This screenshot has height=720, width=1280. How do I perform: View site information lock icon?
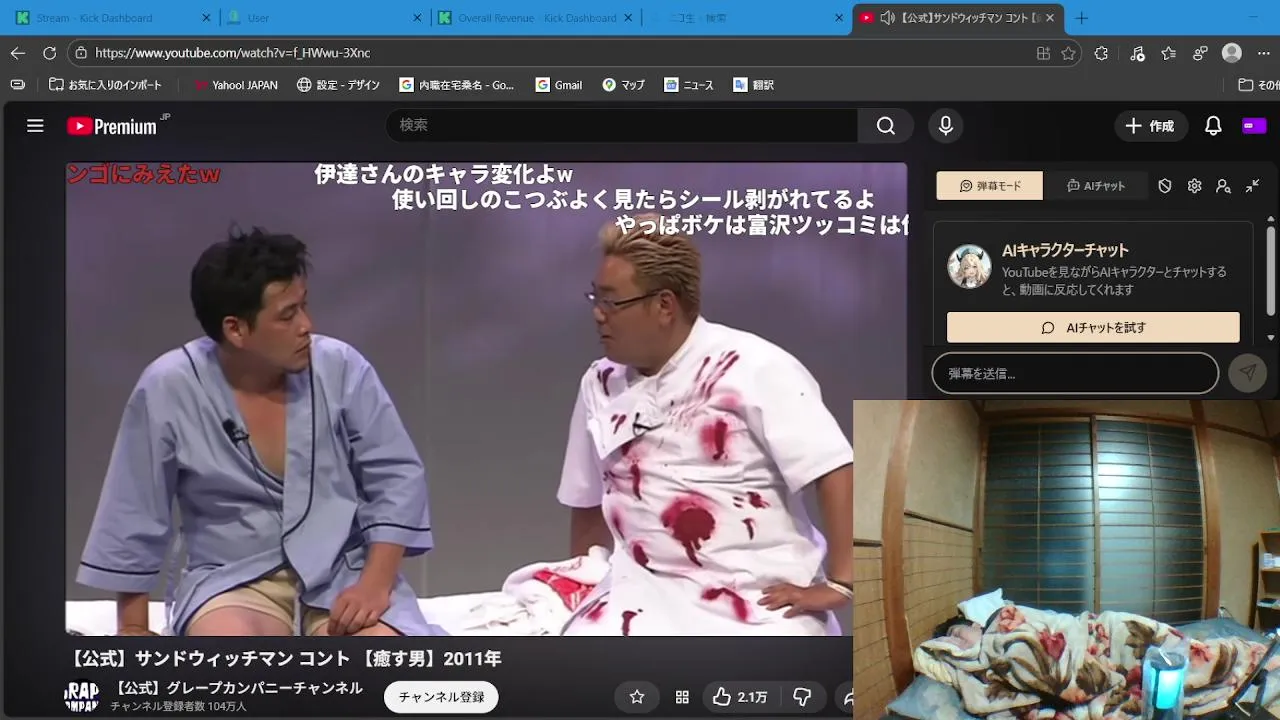click(82, 53)
